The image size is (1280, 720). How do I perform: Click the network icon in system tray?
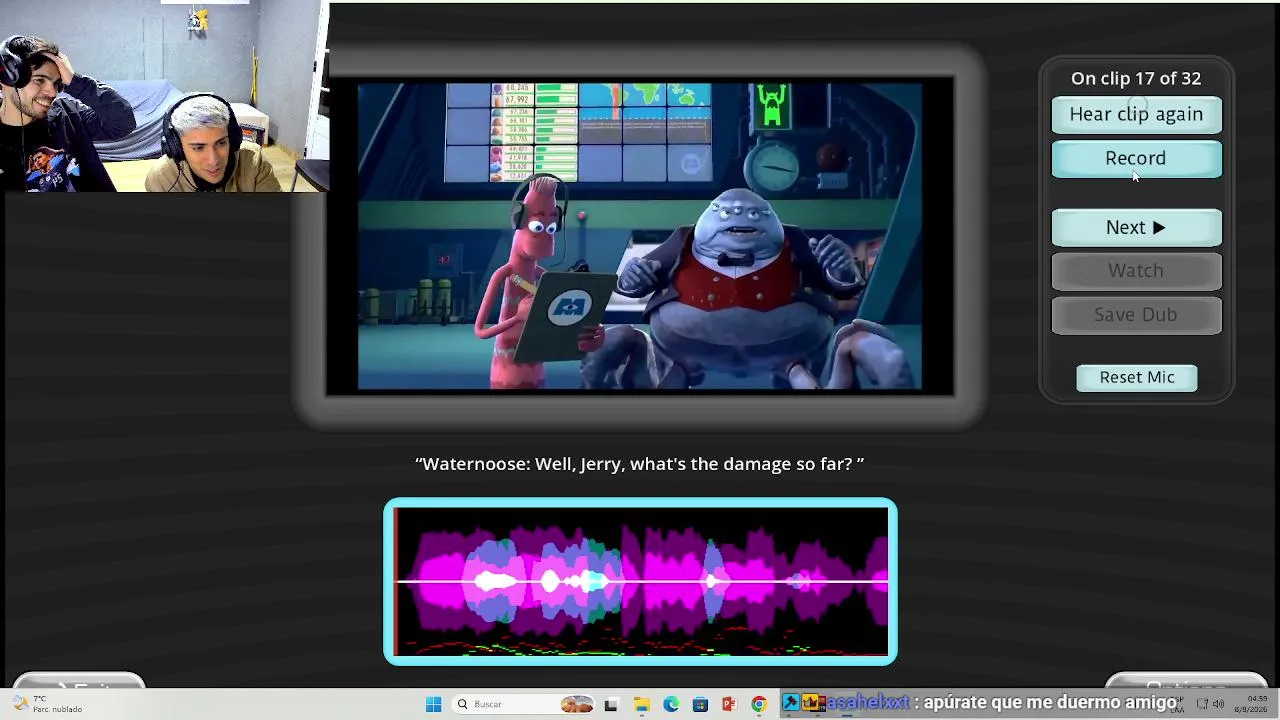(x=1201, y=704)
